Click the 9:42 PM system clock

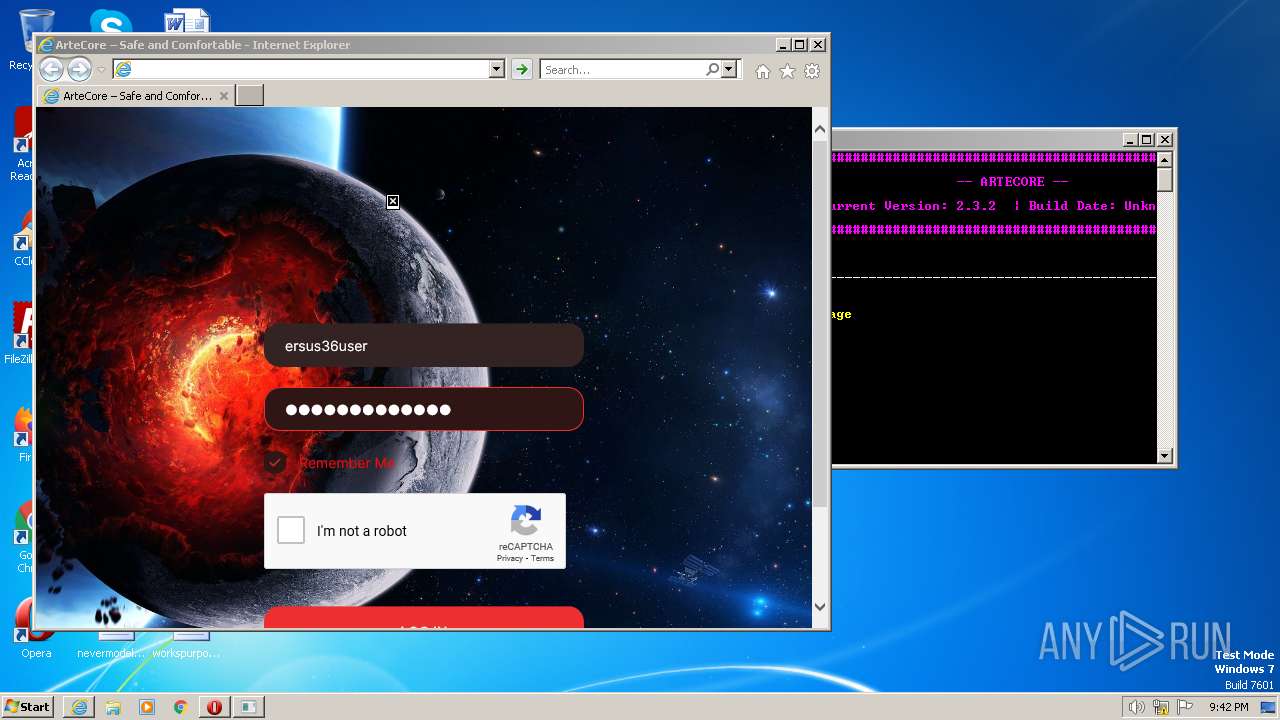coord(1228,707)
